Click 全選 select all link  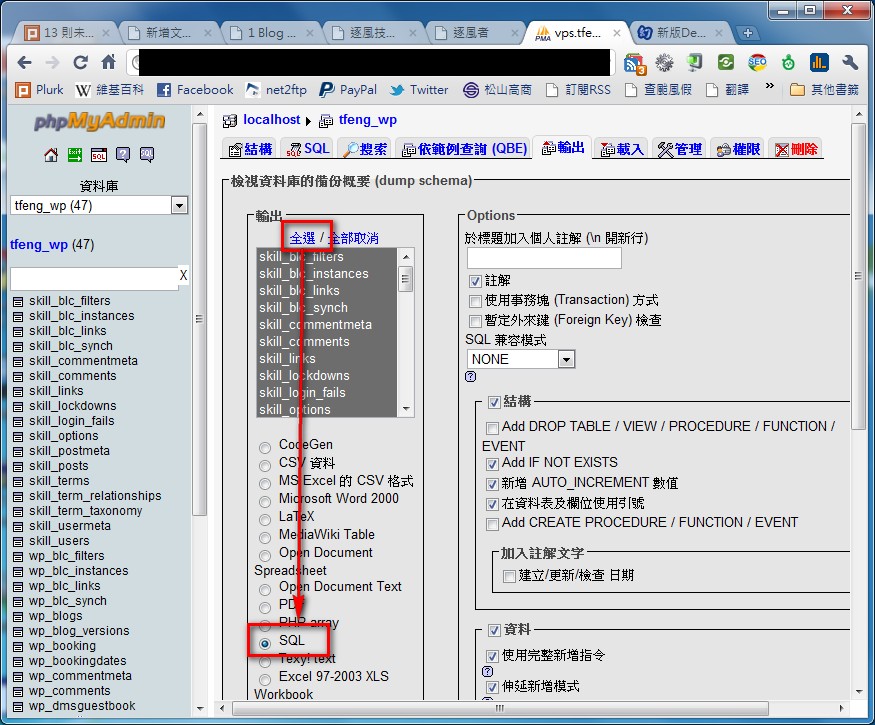(302, 238)
